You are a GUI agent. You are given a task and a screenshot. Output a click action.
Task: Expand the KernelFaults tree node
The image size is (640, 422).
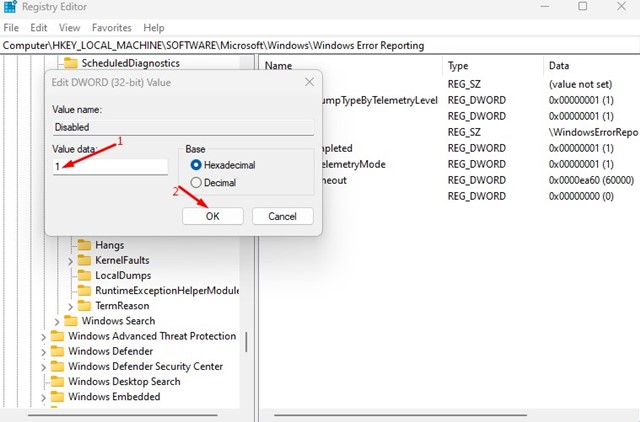point(70,260)
